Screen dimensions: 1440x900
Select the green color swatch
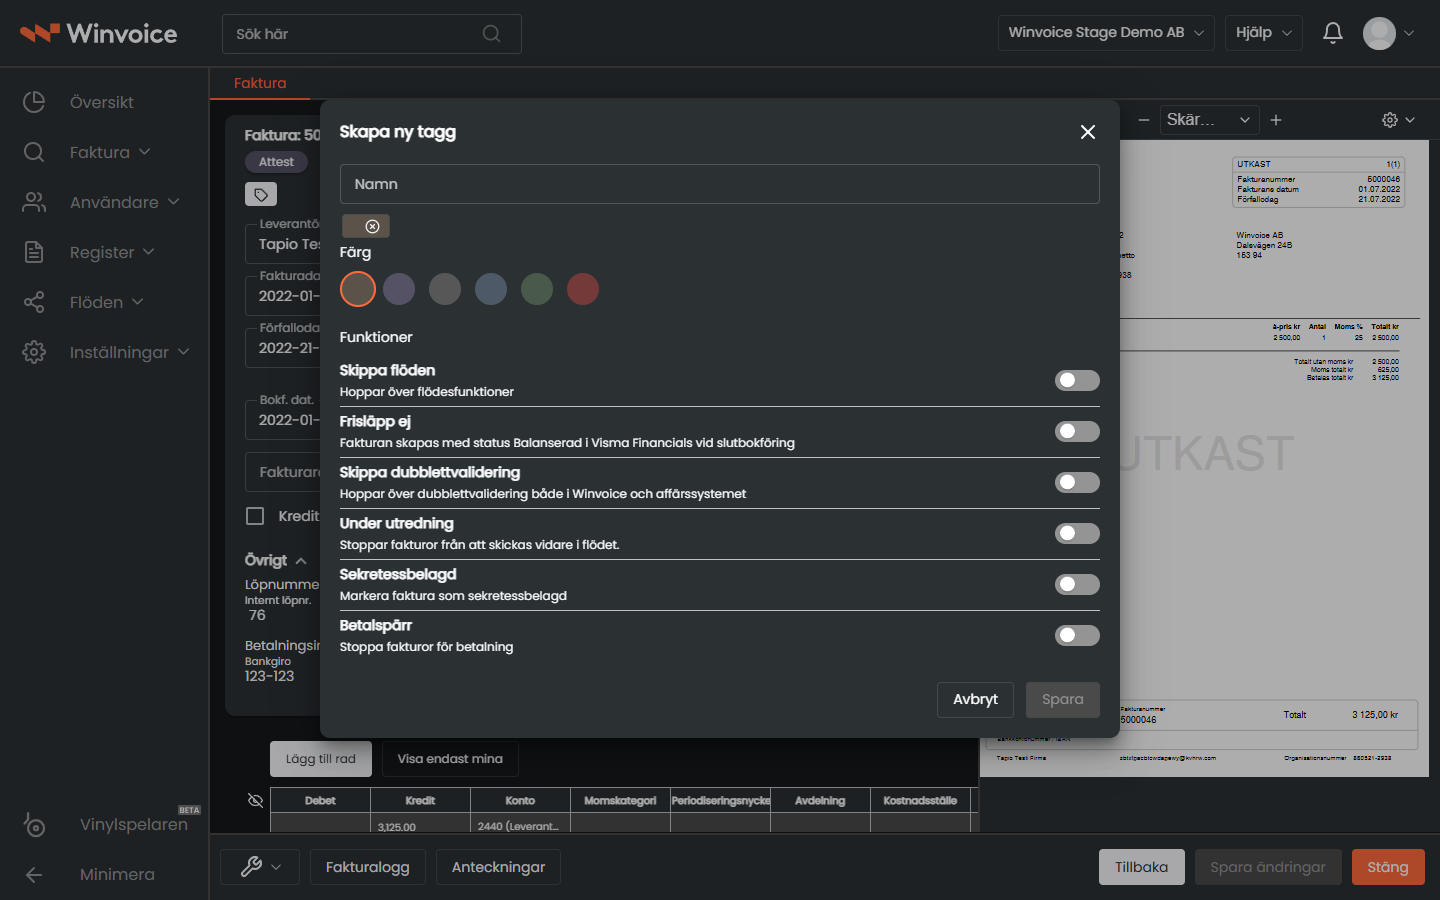point(537,289)
